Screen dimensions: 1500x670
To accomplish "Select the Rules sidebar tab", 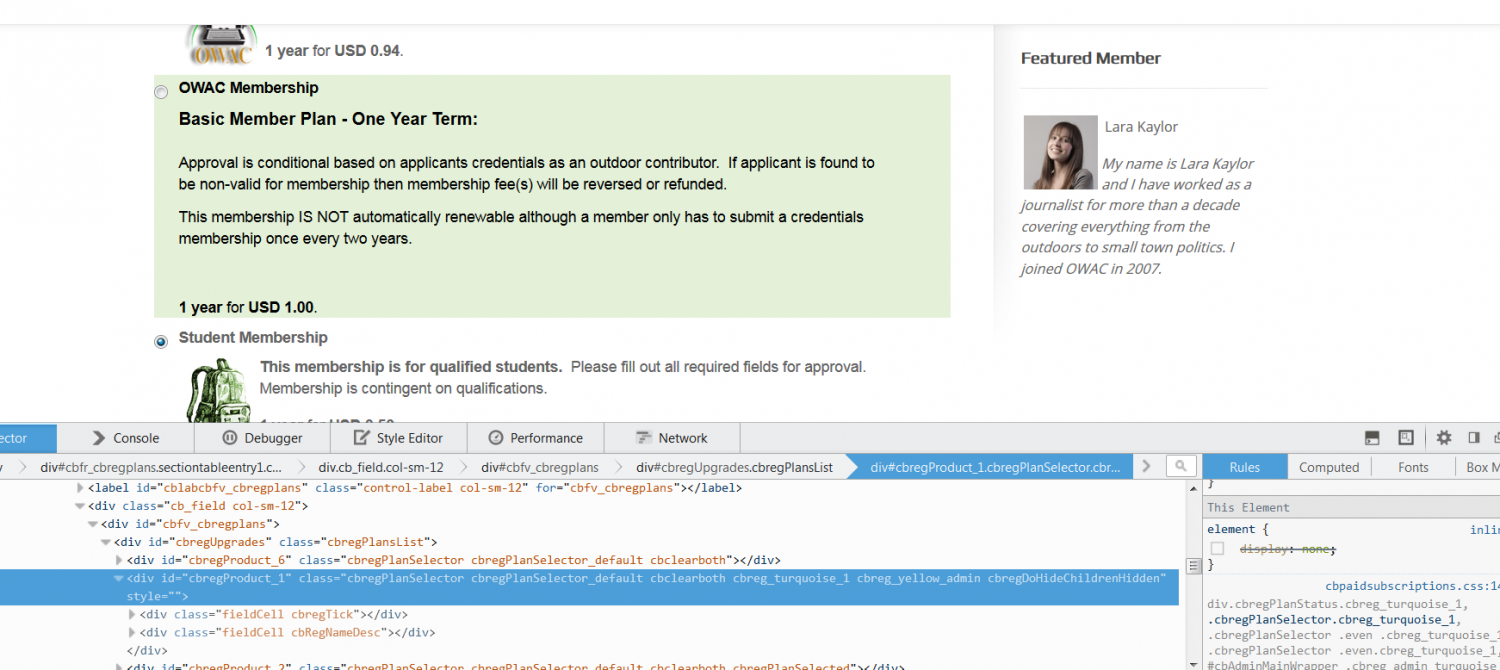I will [1244, 467].
